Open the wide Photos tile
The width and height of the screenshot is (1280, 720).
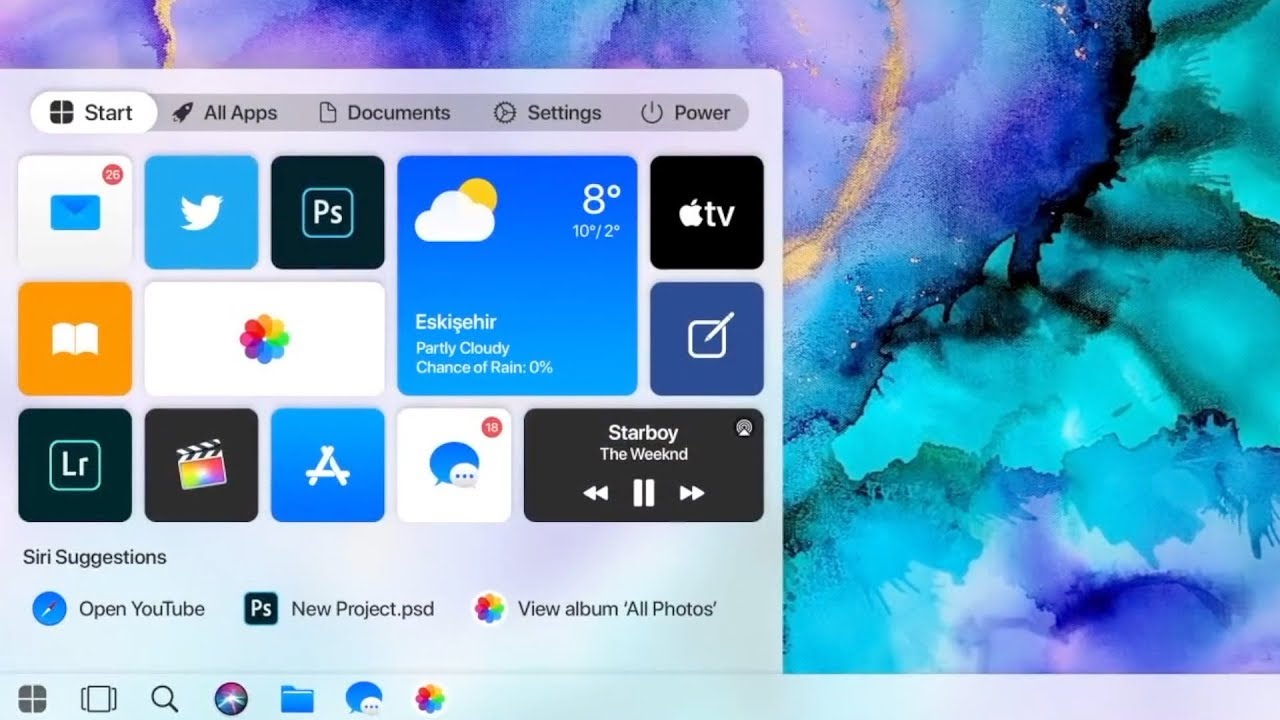[265, 339]
